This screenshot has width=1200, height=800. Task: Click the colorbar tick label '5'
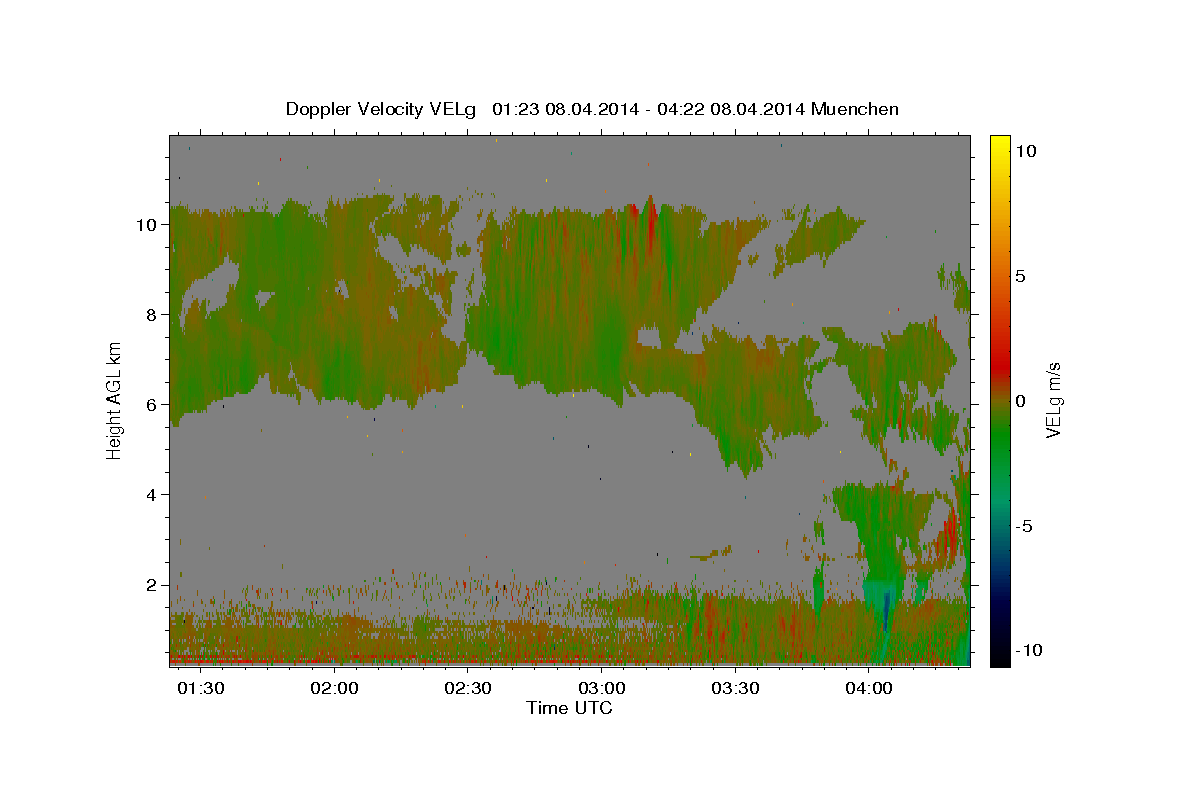[x=1020, y=276]
